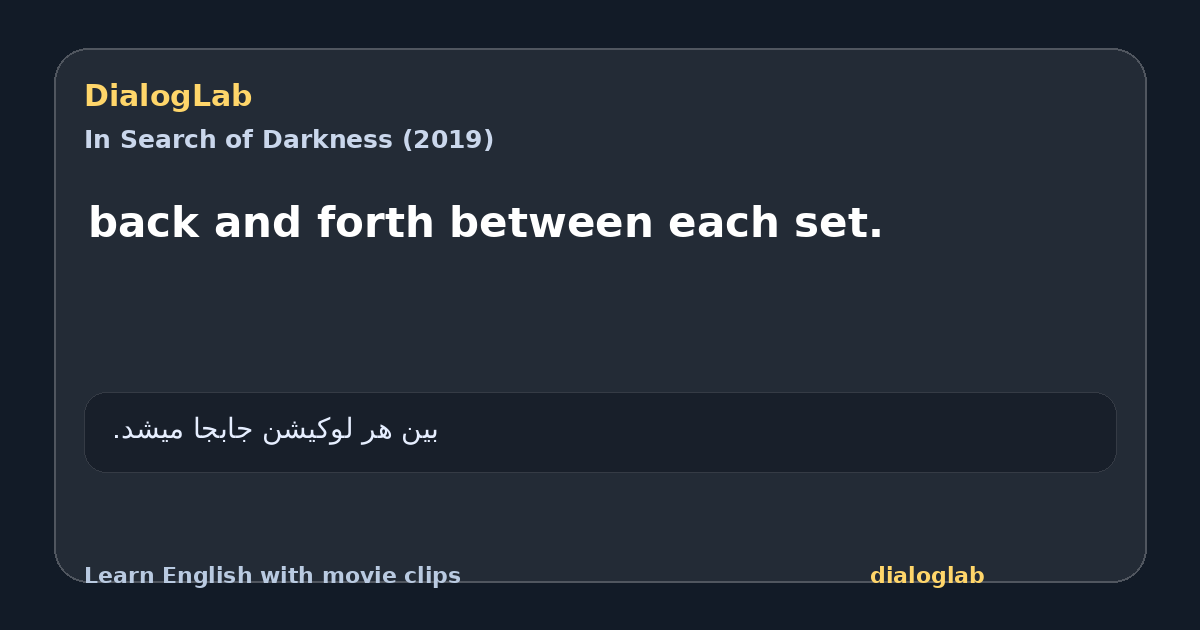Tap the word 'each' in the subtitle
This screenshot has height=630, width=1200.
[x=715, y=223]
